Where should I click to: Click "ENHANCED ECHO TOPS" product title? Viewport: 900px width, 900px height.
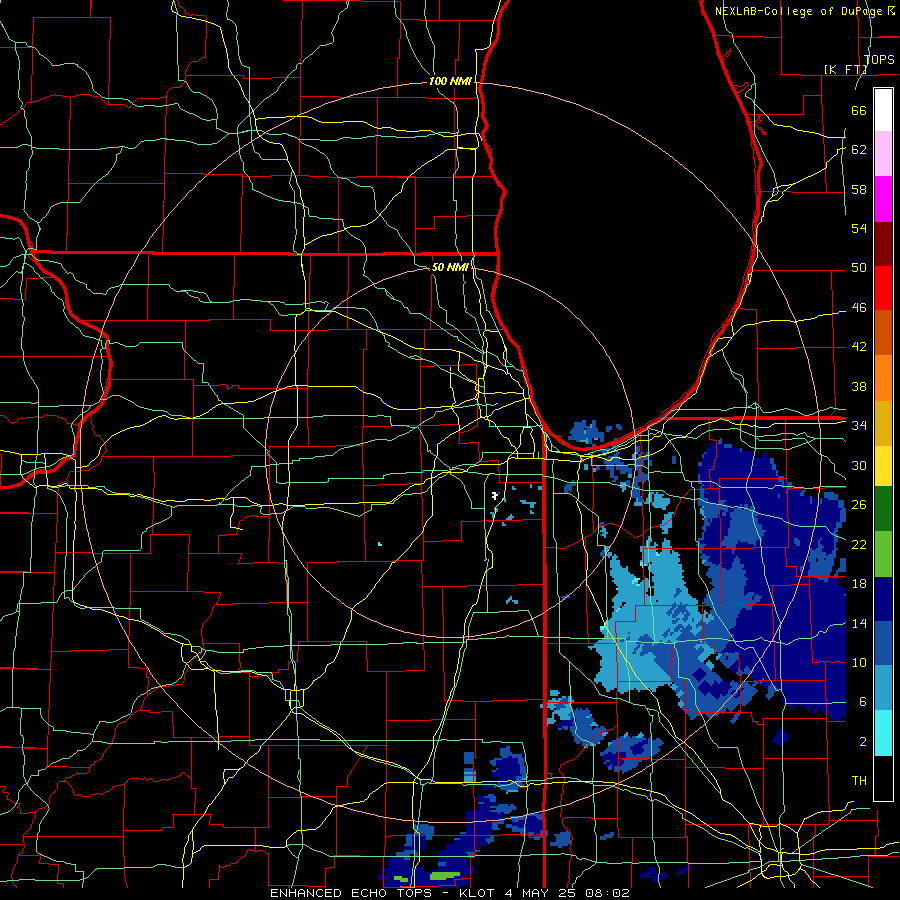[x=352, y=893]
